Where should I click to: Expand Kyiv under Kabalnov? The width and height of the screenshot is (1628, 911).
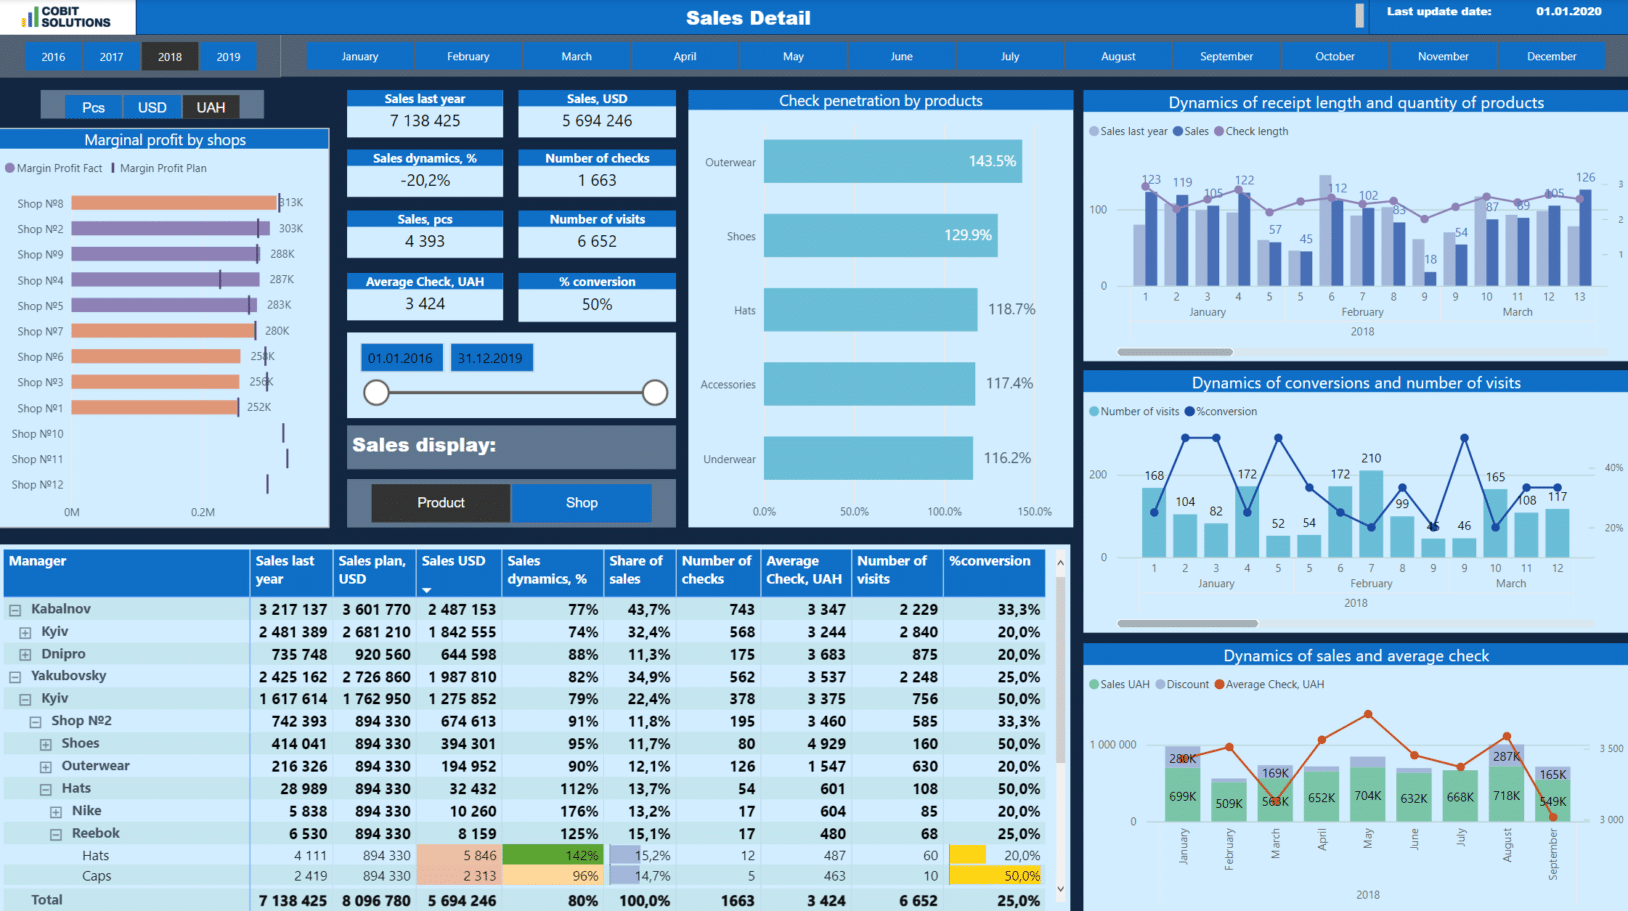click(x=25, y=632)
